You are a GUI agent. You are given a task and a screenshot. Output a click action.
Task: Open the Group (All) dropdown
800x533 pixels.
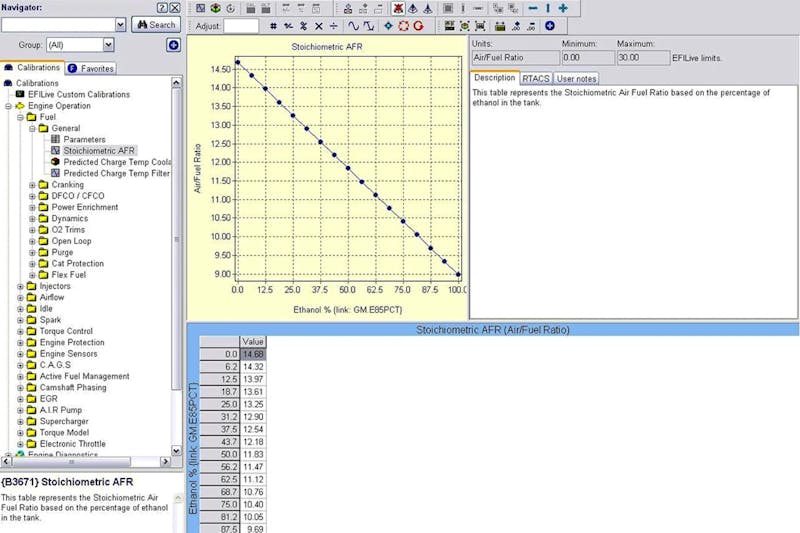pos(107,45)
